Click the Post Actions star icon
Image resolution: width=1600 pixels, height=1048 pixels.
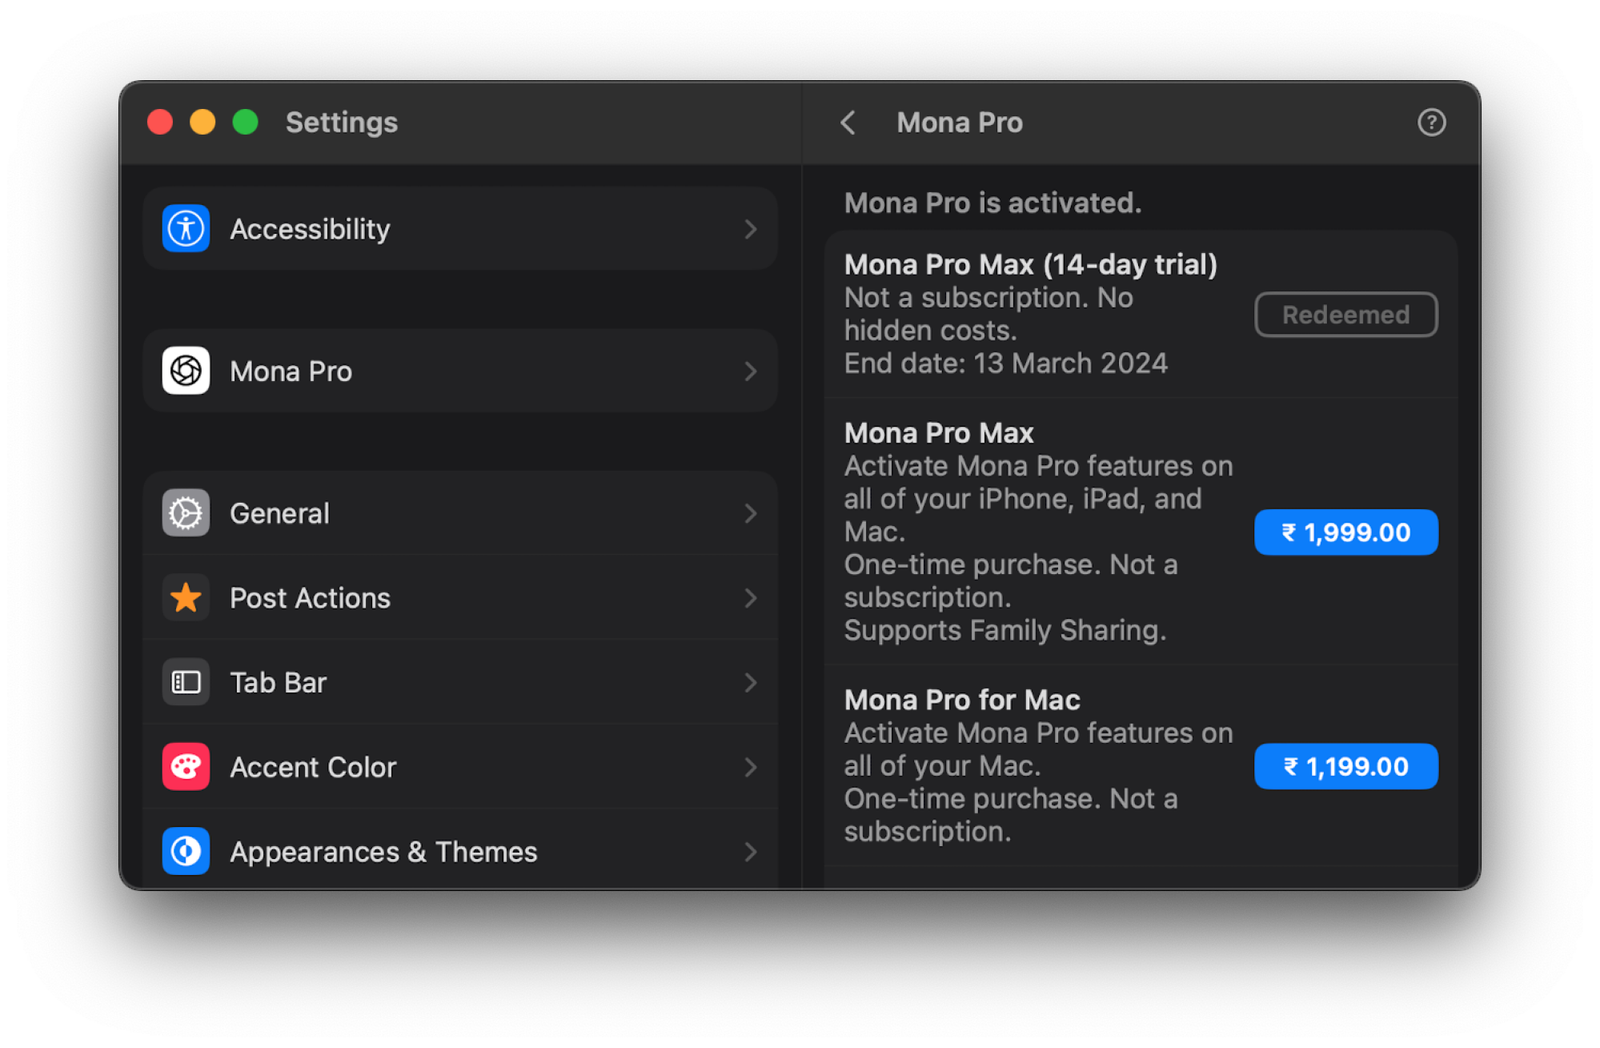tap(186, 598)
